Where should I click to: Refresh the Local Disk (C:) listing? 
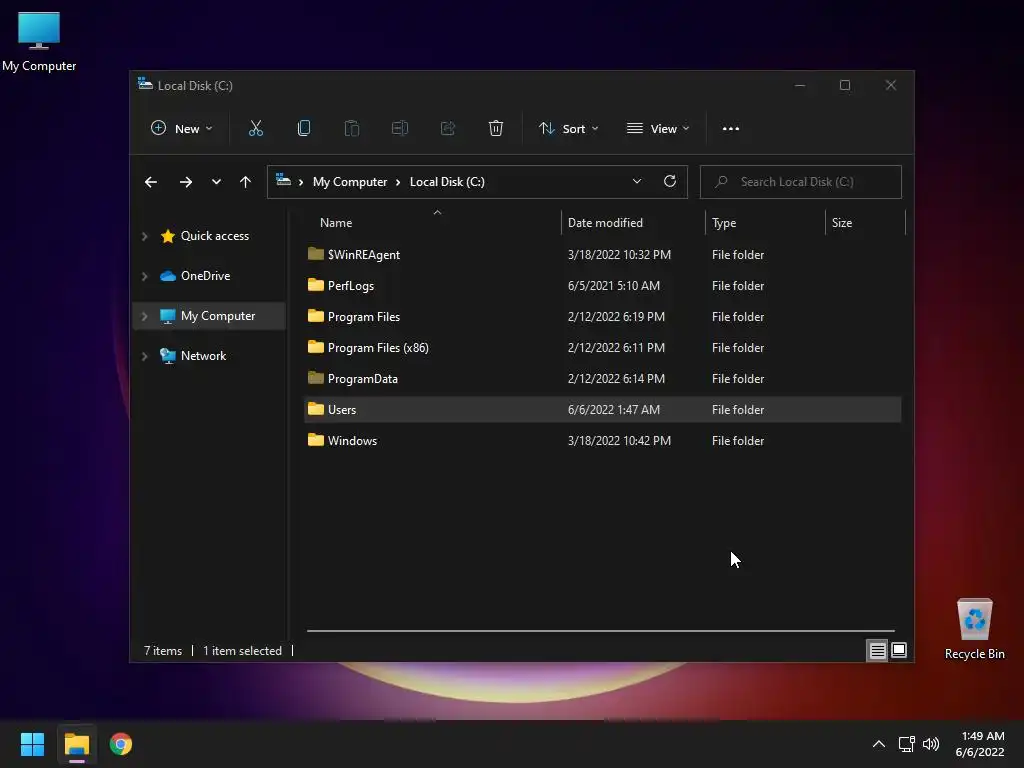669,182
